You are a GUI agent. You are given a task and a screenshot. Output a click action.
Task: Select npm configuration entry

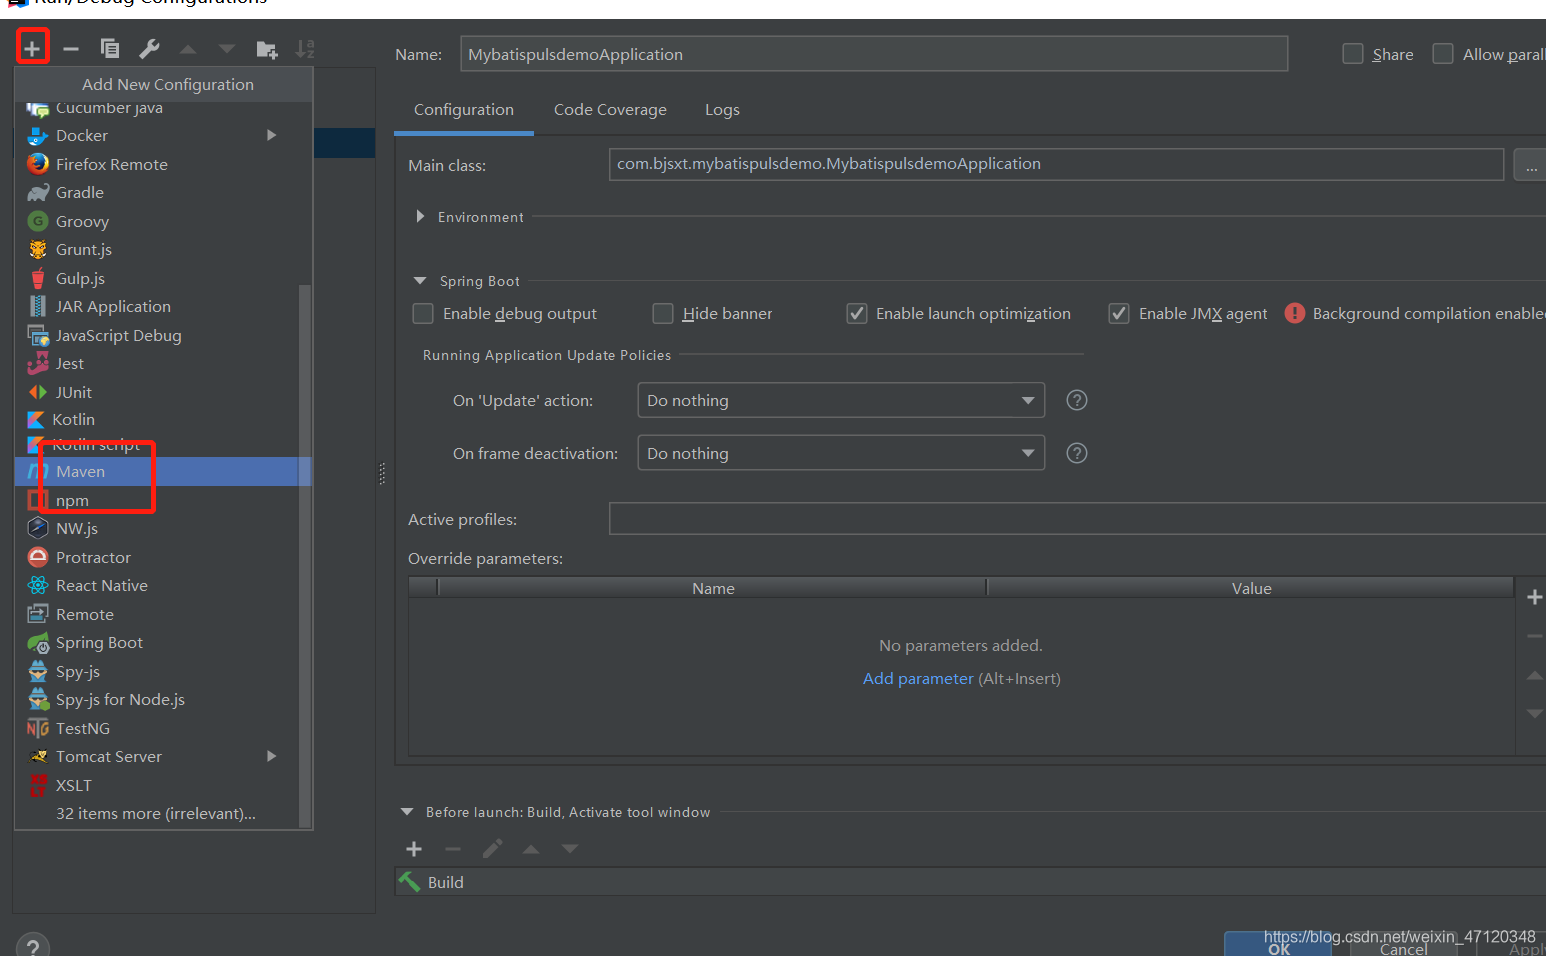click(163, 500)
